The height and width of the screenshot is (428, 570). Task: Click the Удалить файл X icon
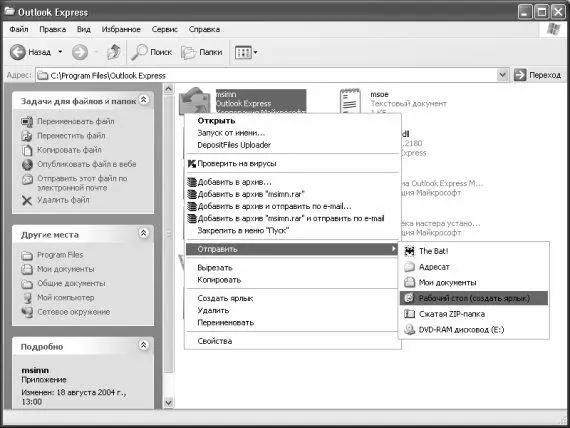[x=27, y=200]
